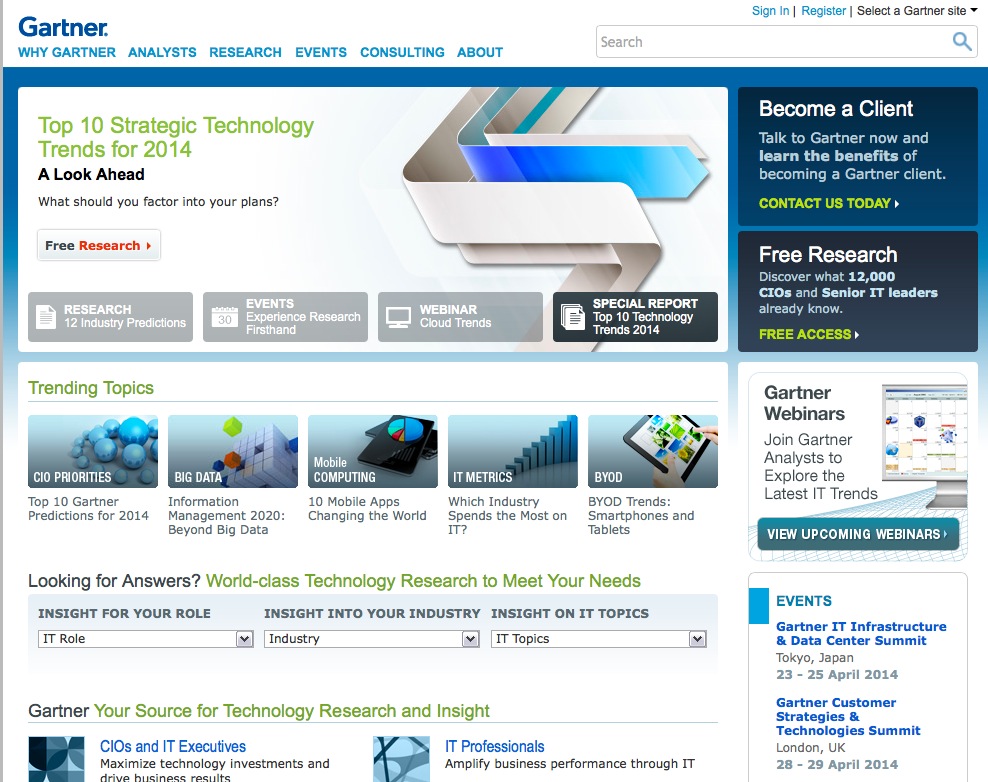Image resolution: width=988 pixels, height=782 pixels.
Task: Open the Analysts navigation menu
Action: coord(162,52)
